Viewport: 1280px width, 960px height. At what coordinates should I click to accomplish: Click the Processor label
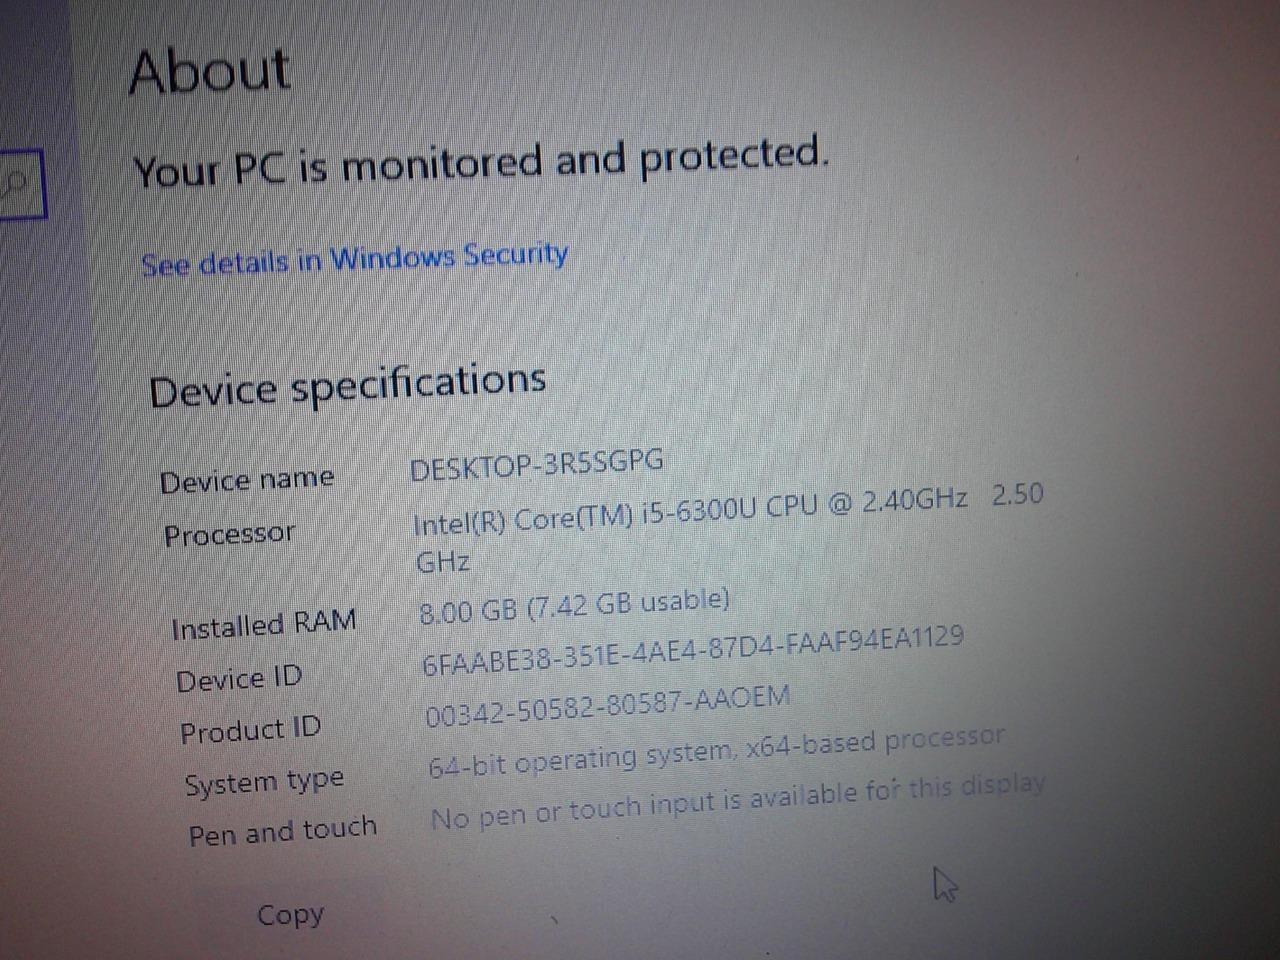(x=230, y=535)
